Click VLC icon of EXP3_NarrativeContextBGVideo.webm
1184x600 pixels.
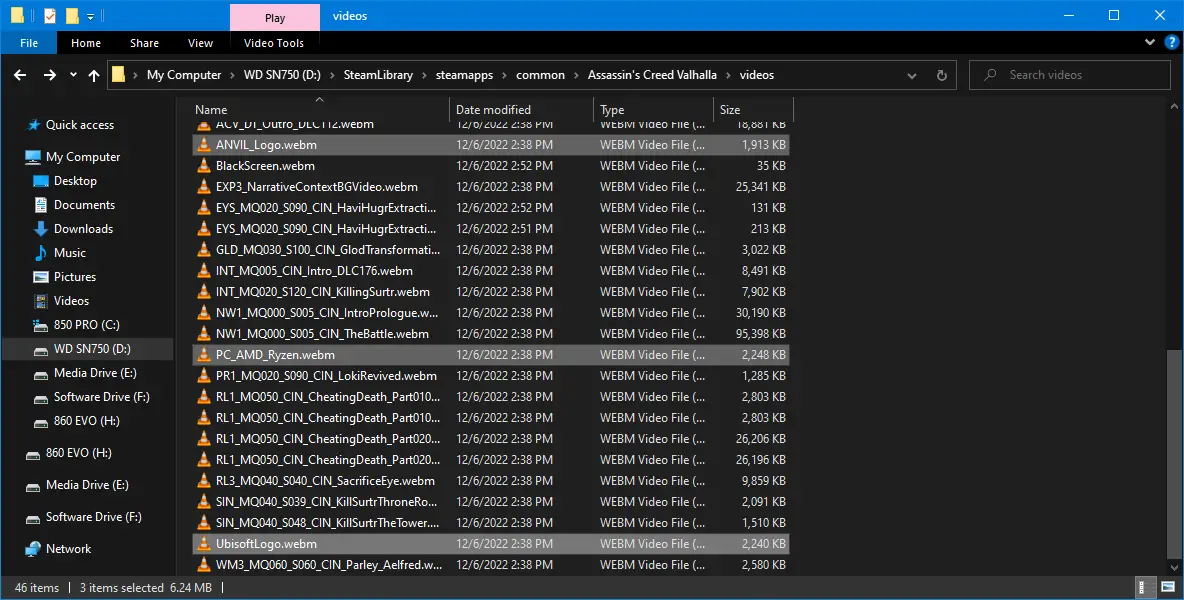[203, 186]
